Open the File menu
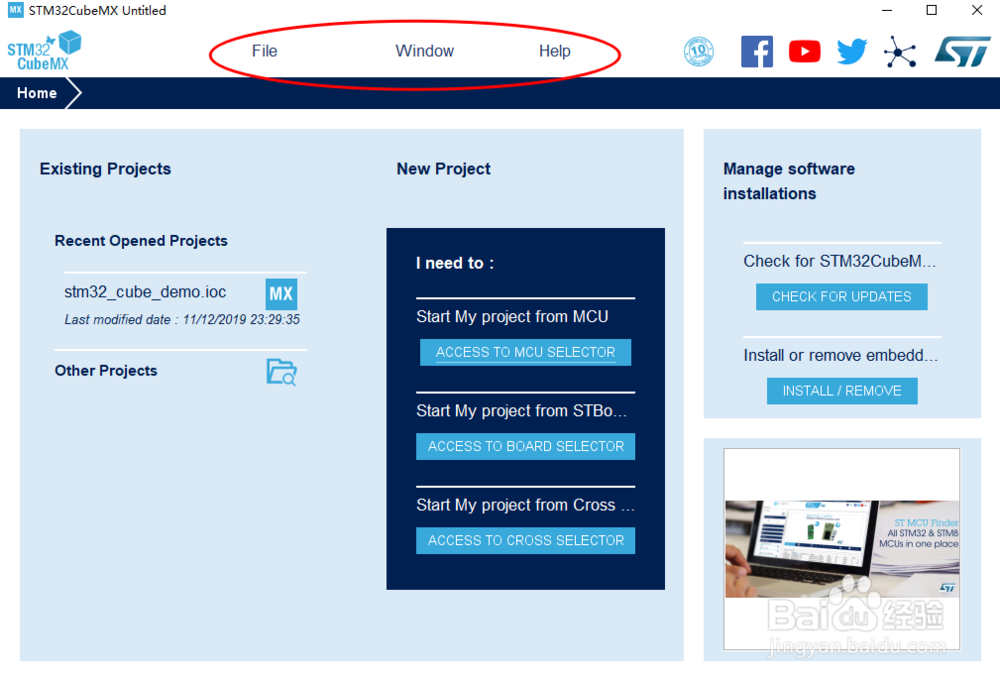 tap(264, 51)
